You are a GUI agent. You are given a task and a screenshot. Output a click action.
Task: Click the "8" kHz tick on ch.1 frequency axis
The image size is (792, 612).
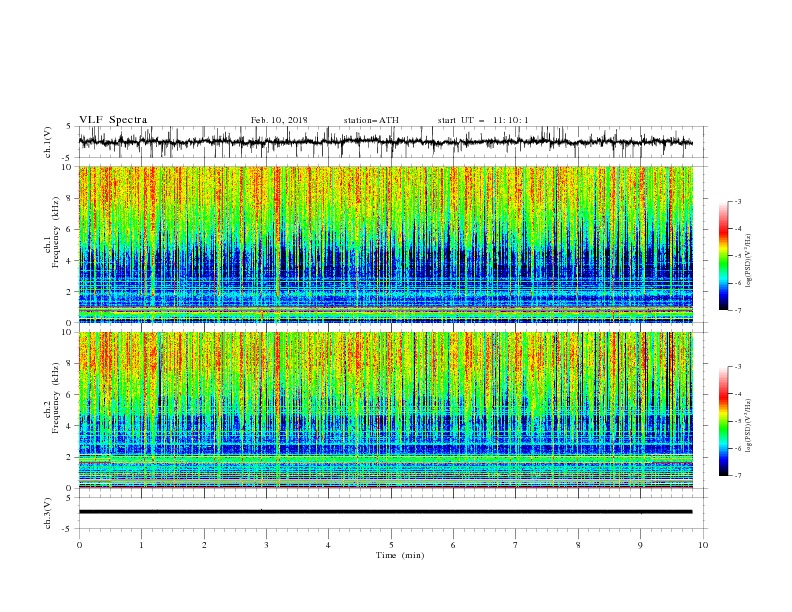click(x=70, y=198)
